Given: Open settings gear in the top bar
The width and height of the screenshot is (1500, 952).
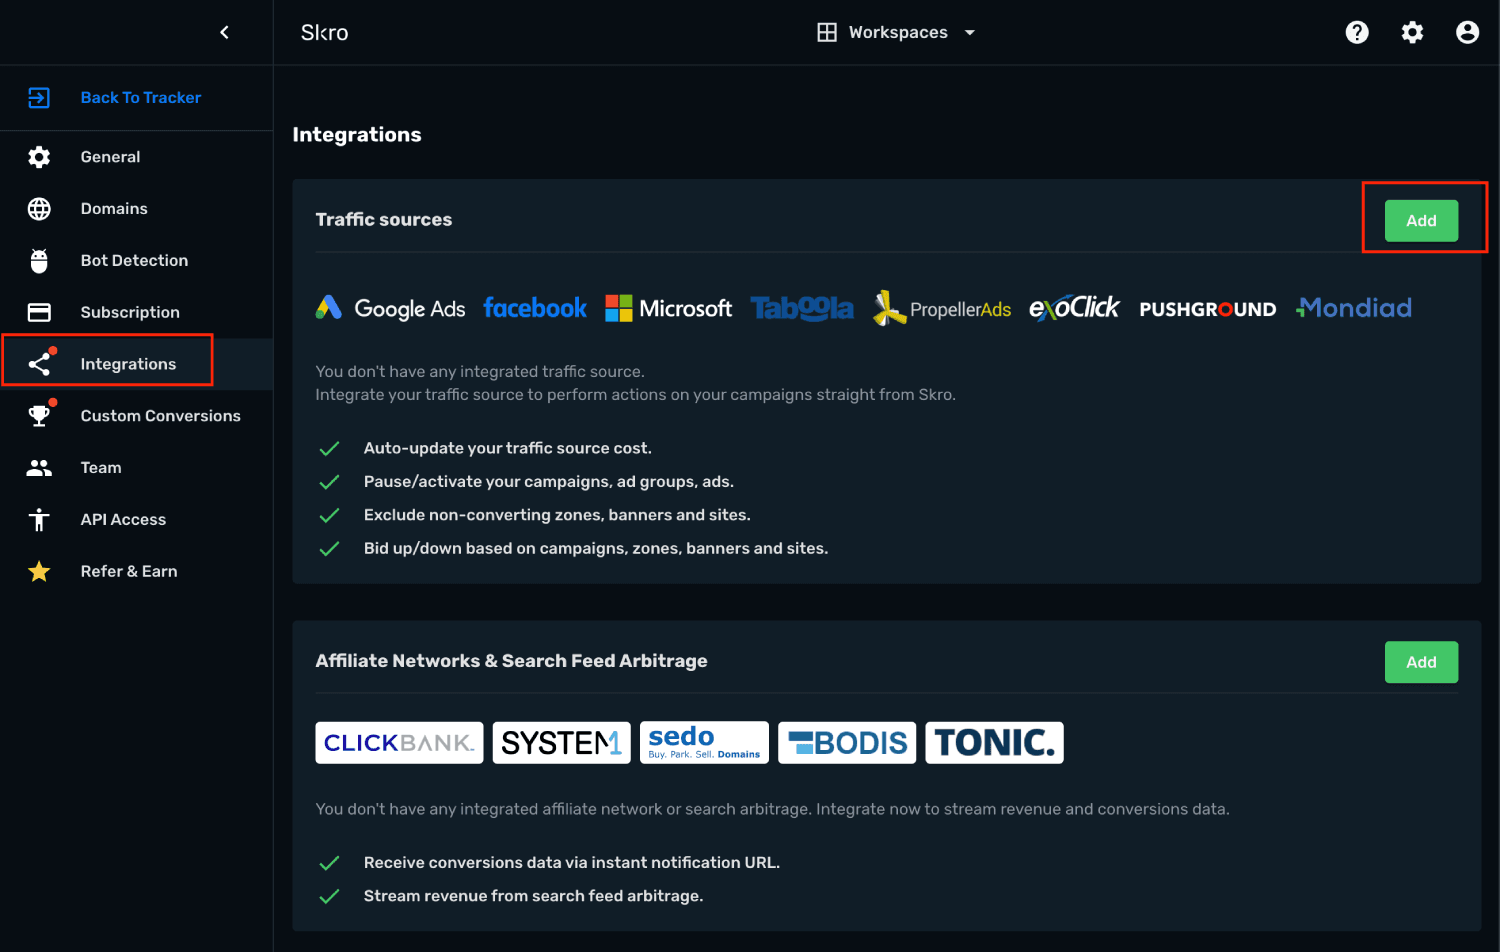Looking at the screenshot, I should point(1412,32).
